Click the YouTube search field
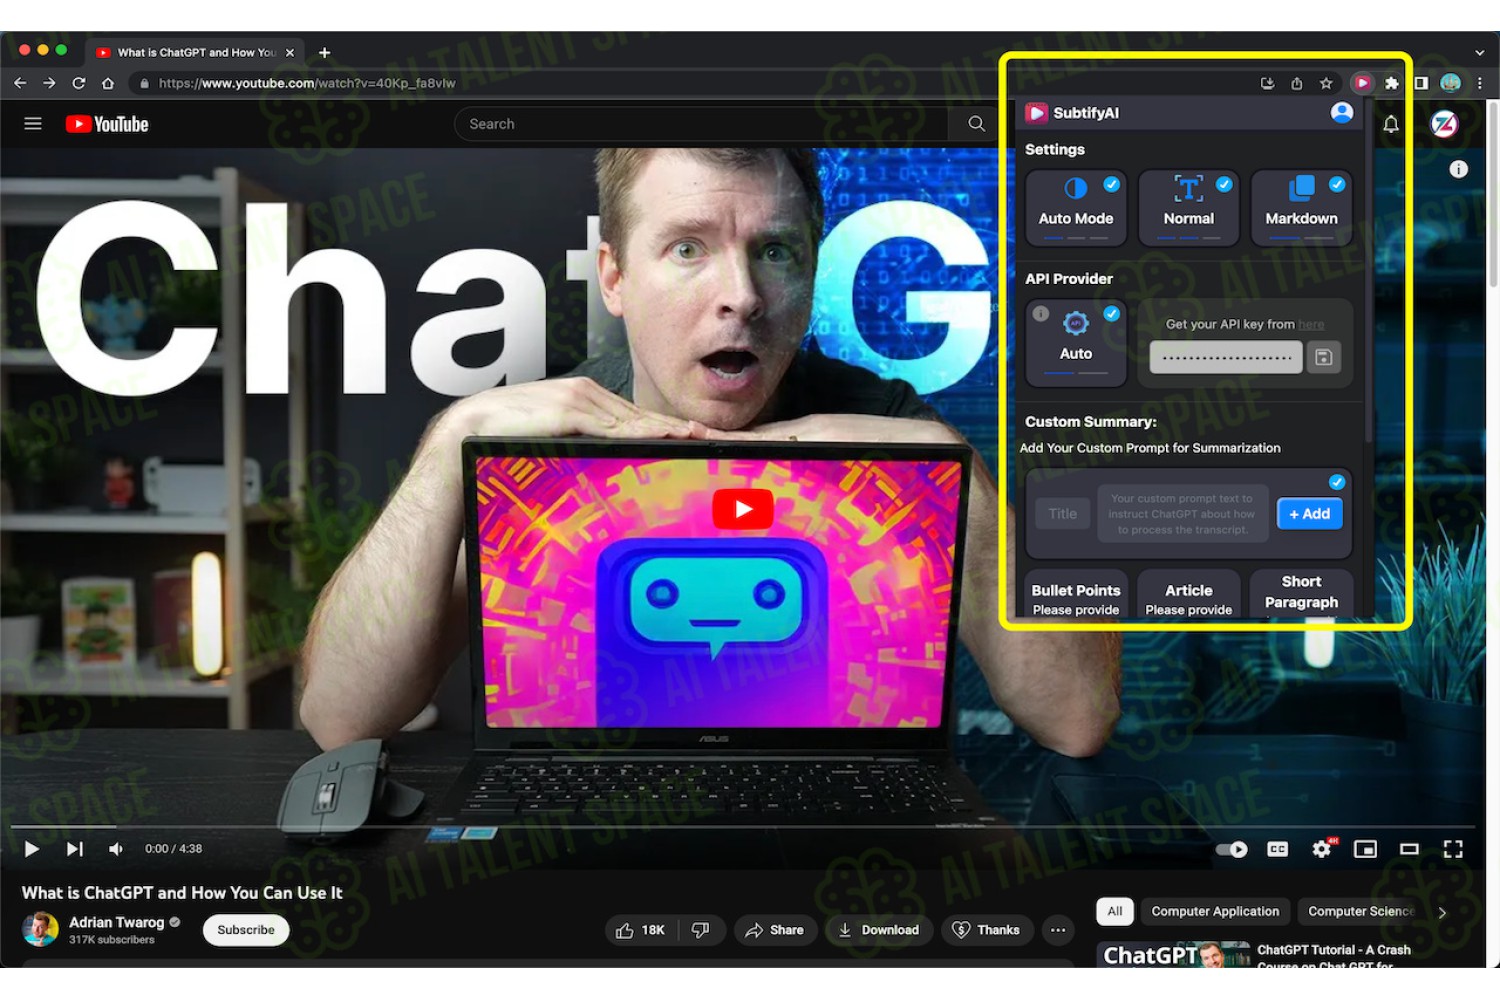Viewport: 1500px width, 1000px height. pyautogui.click(x=702, y=124)
